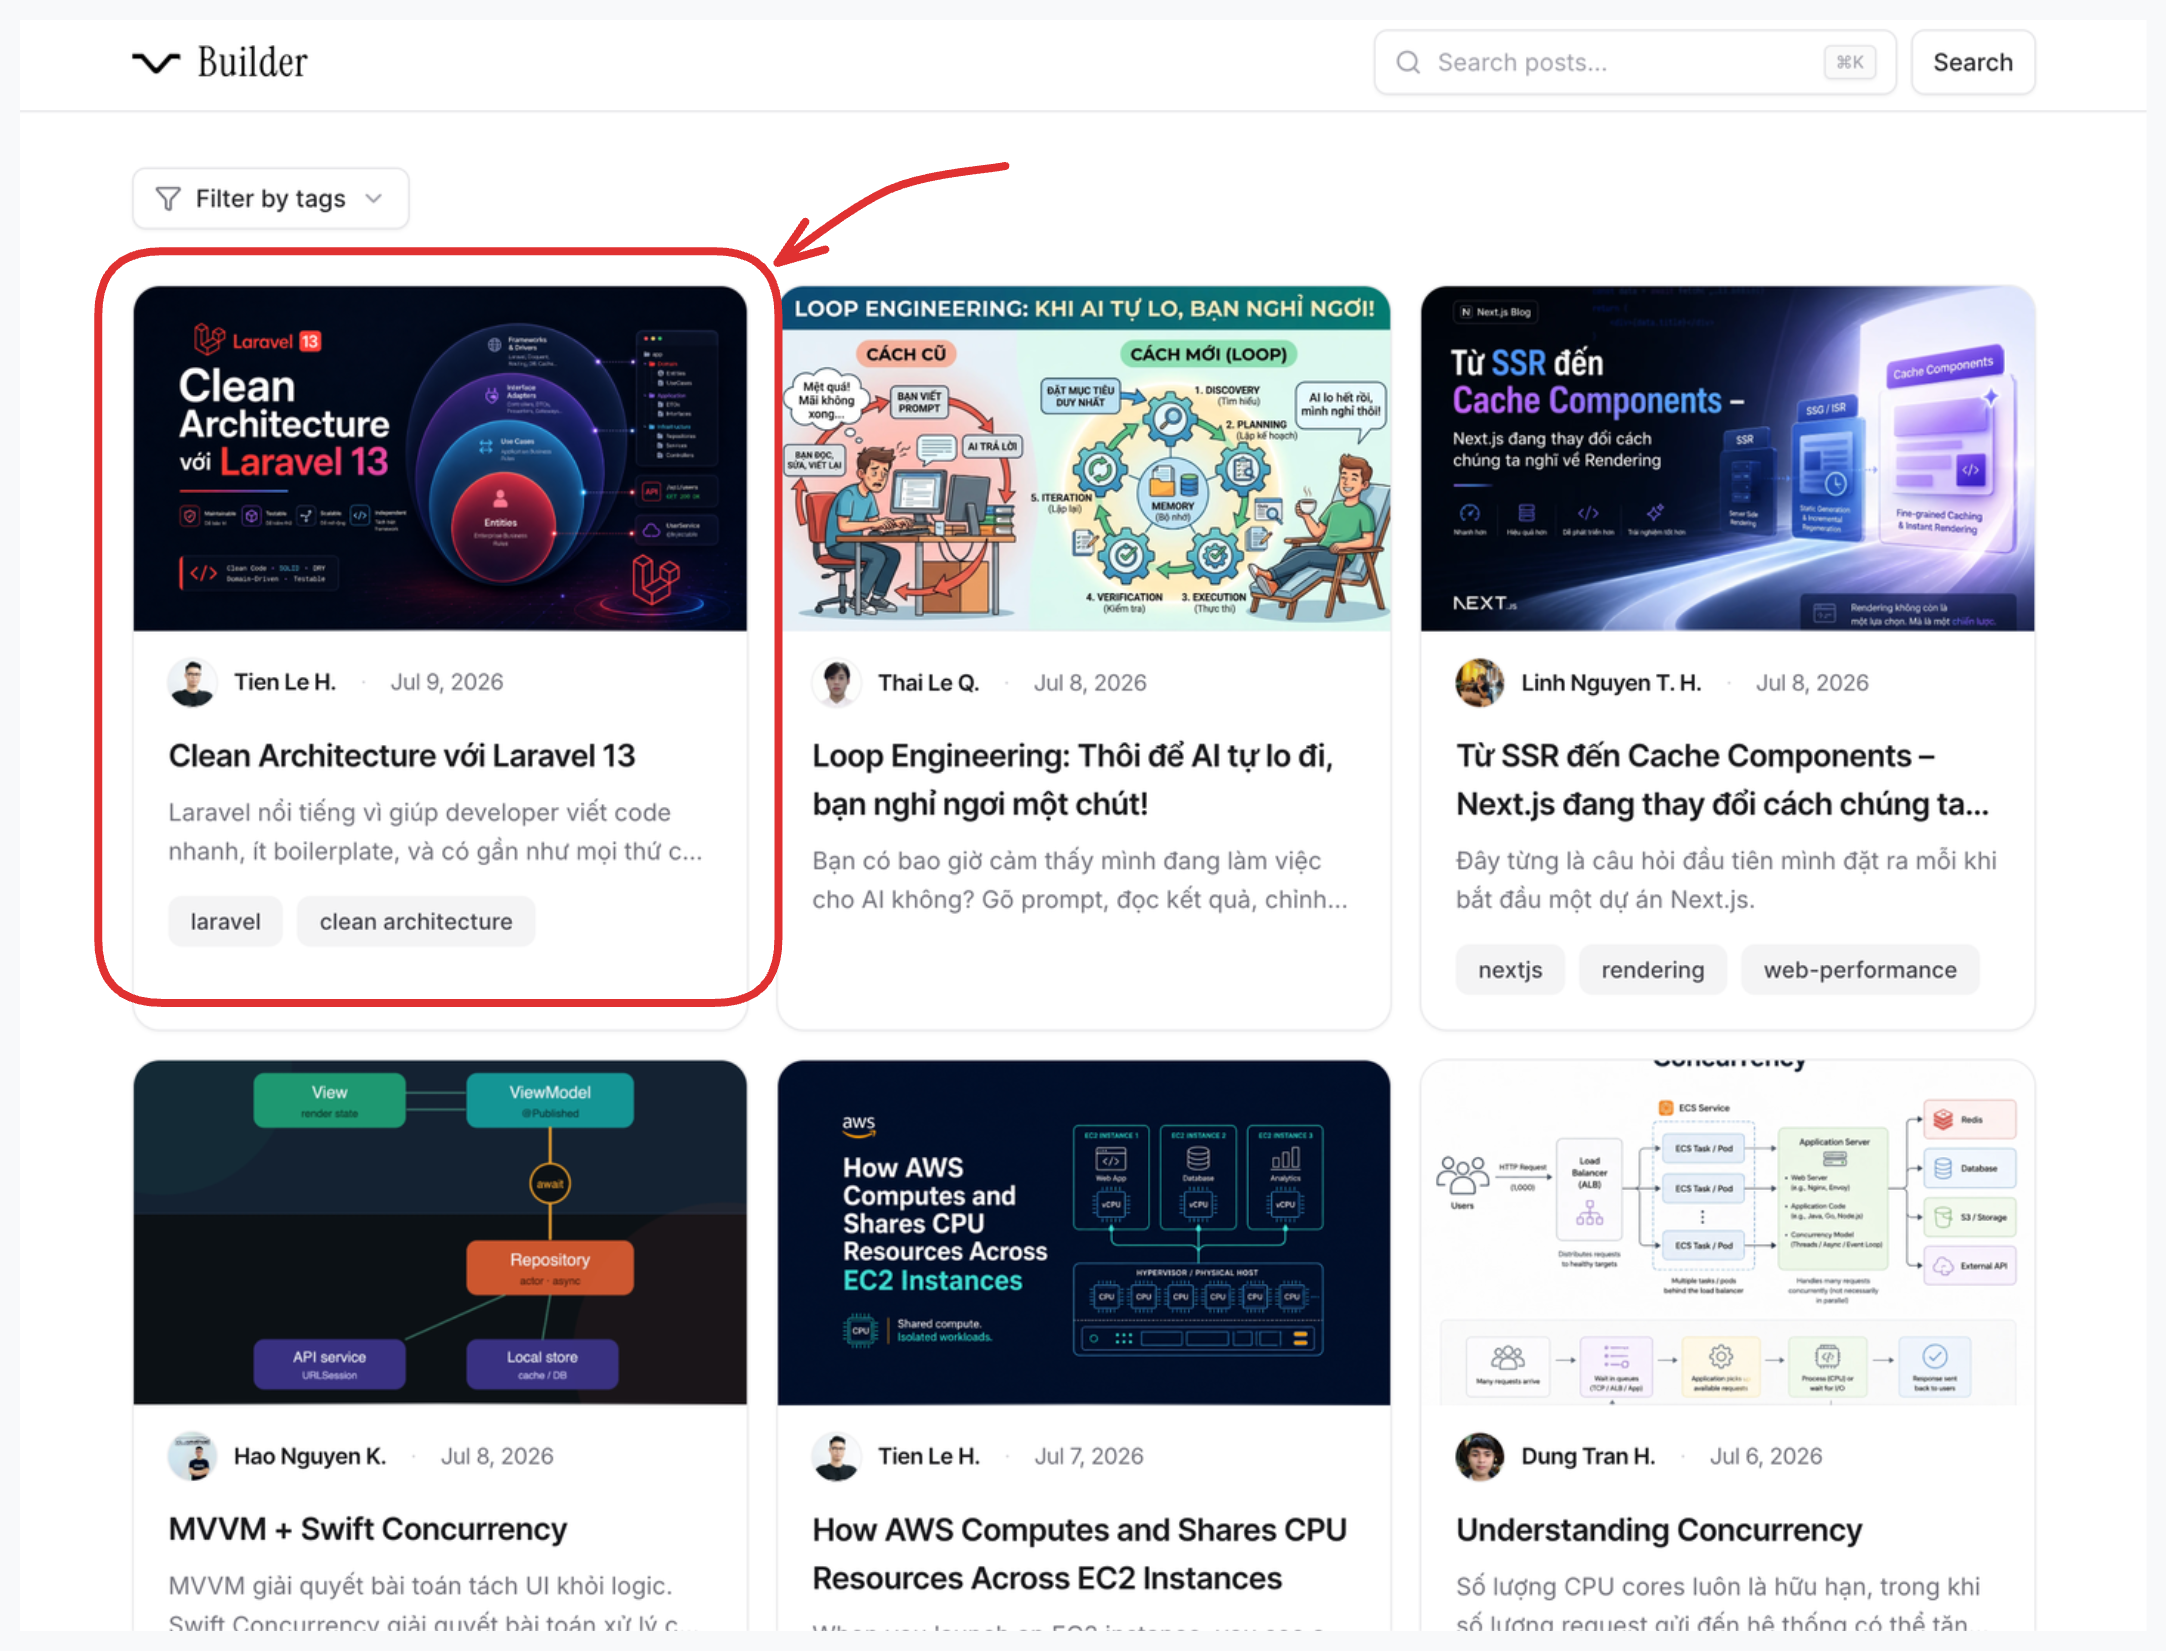Select the nextjs tag

[x=1510, y=970]
